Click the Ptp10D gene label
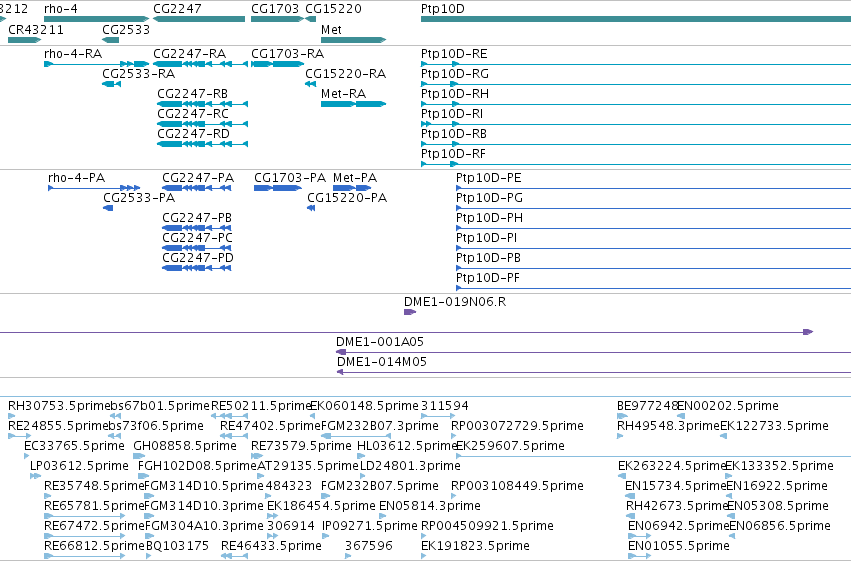The width and height of the screenshot is (851, 561). (x=443, y=9)
